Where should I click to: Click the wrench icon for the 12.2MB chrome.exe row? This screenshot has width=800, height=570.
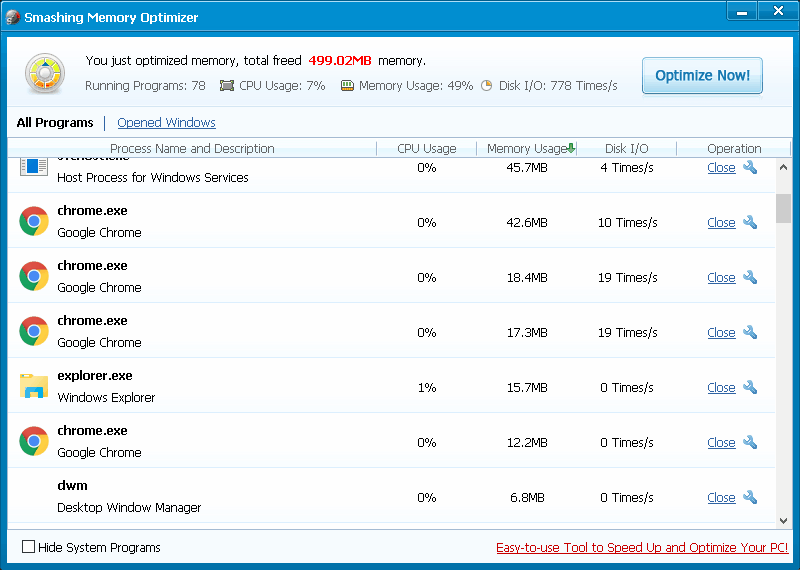(749, 442)
